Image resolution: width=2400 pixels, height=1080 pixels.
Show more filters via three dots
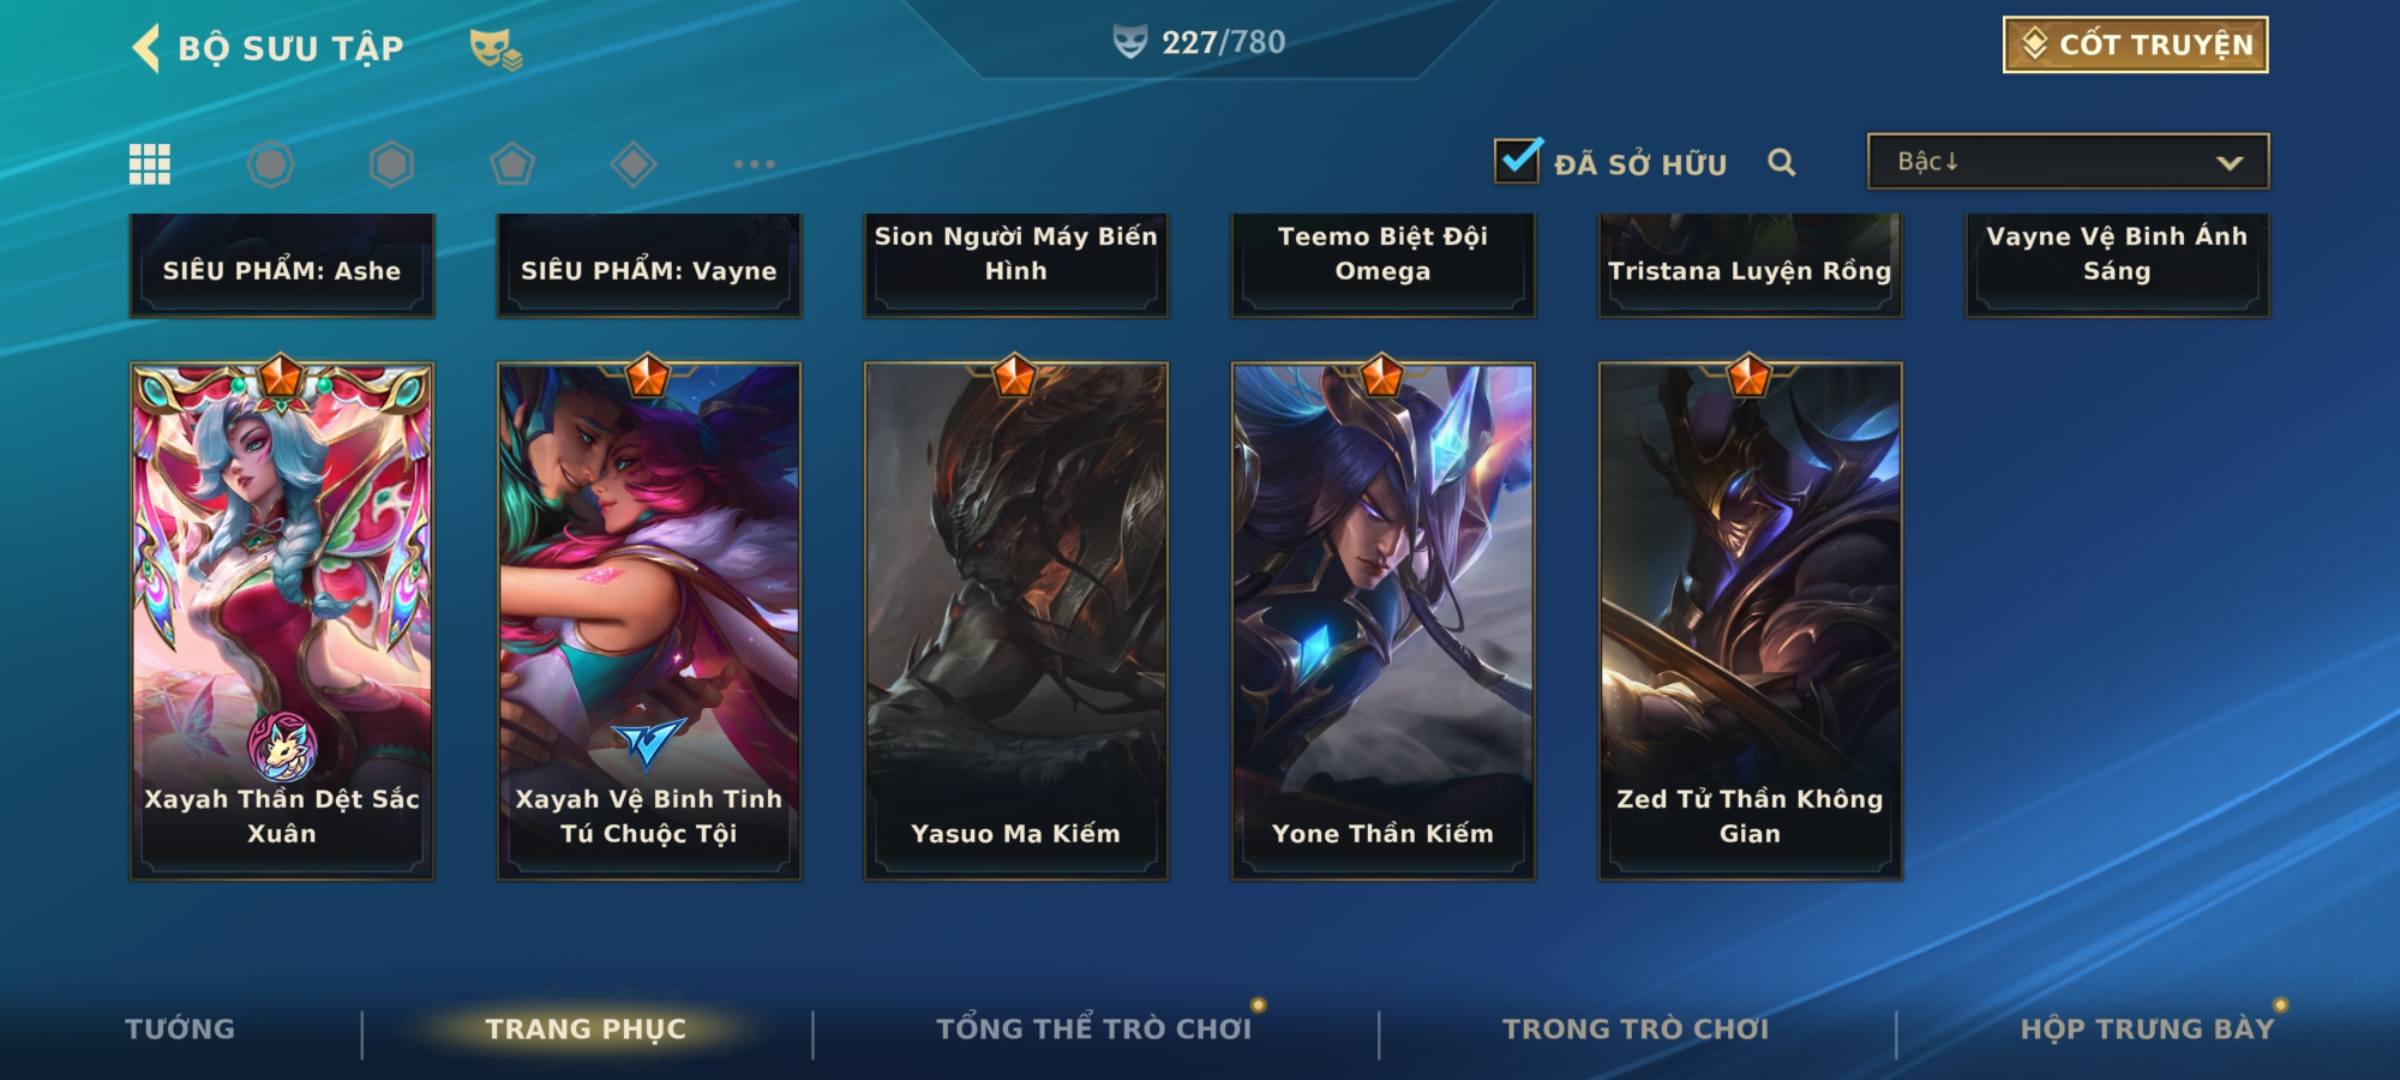coord(754,164)
